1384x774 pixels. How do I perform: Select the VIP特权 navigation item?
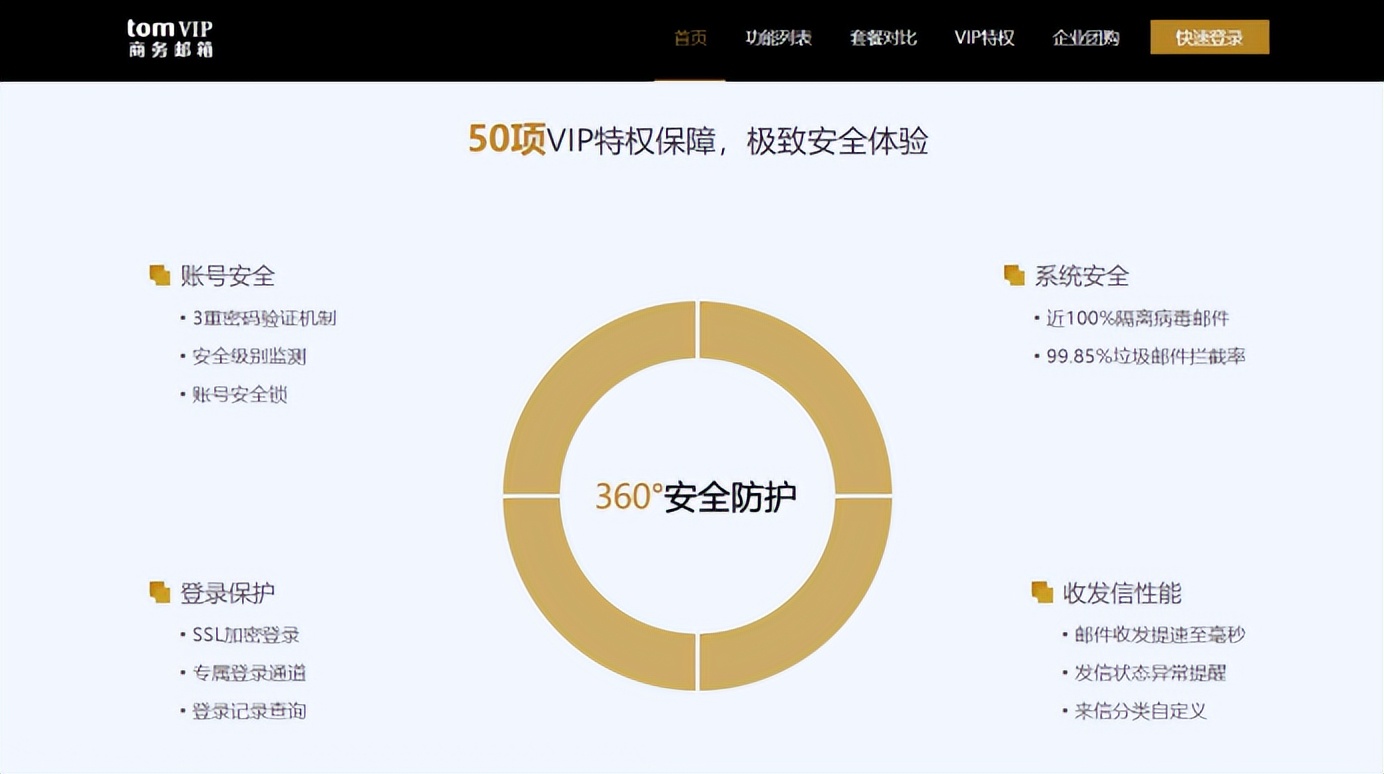(x=985, y=38)
